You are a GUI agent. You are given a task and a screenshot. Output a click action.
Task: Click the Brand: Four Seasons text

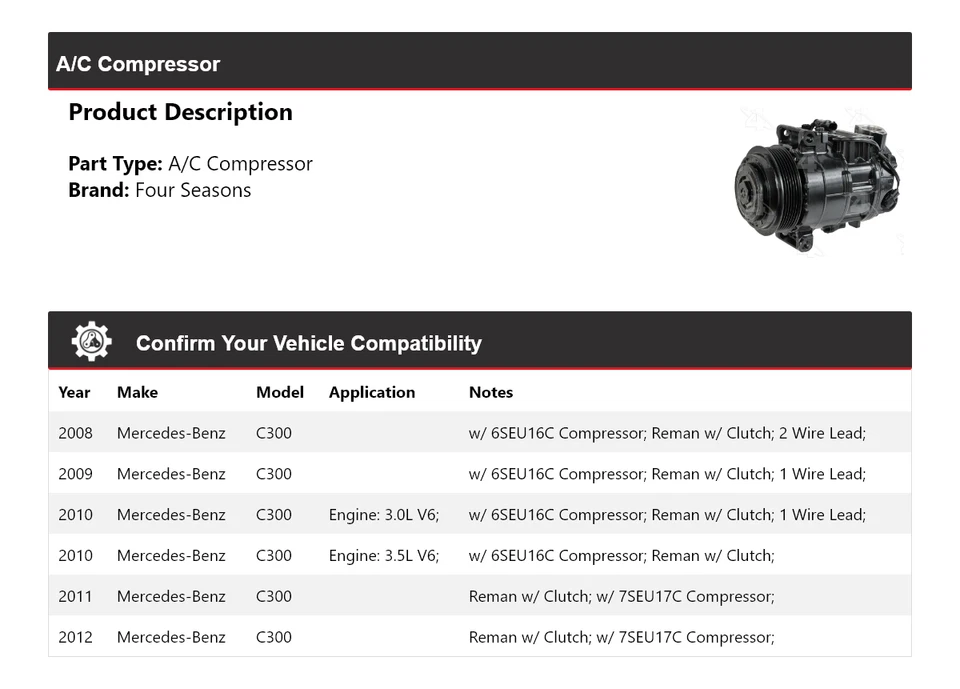159,190
